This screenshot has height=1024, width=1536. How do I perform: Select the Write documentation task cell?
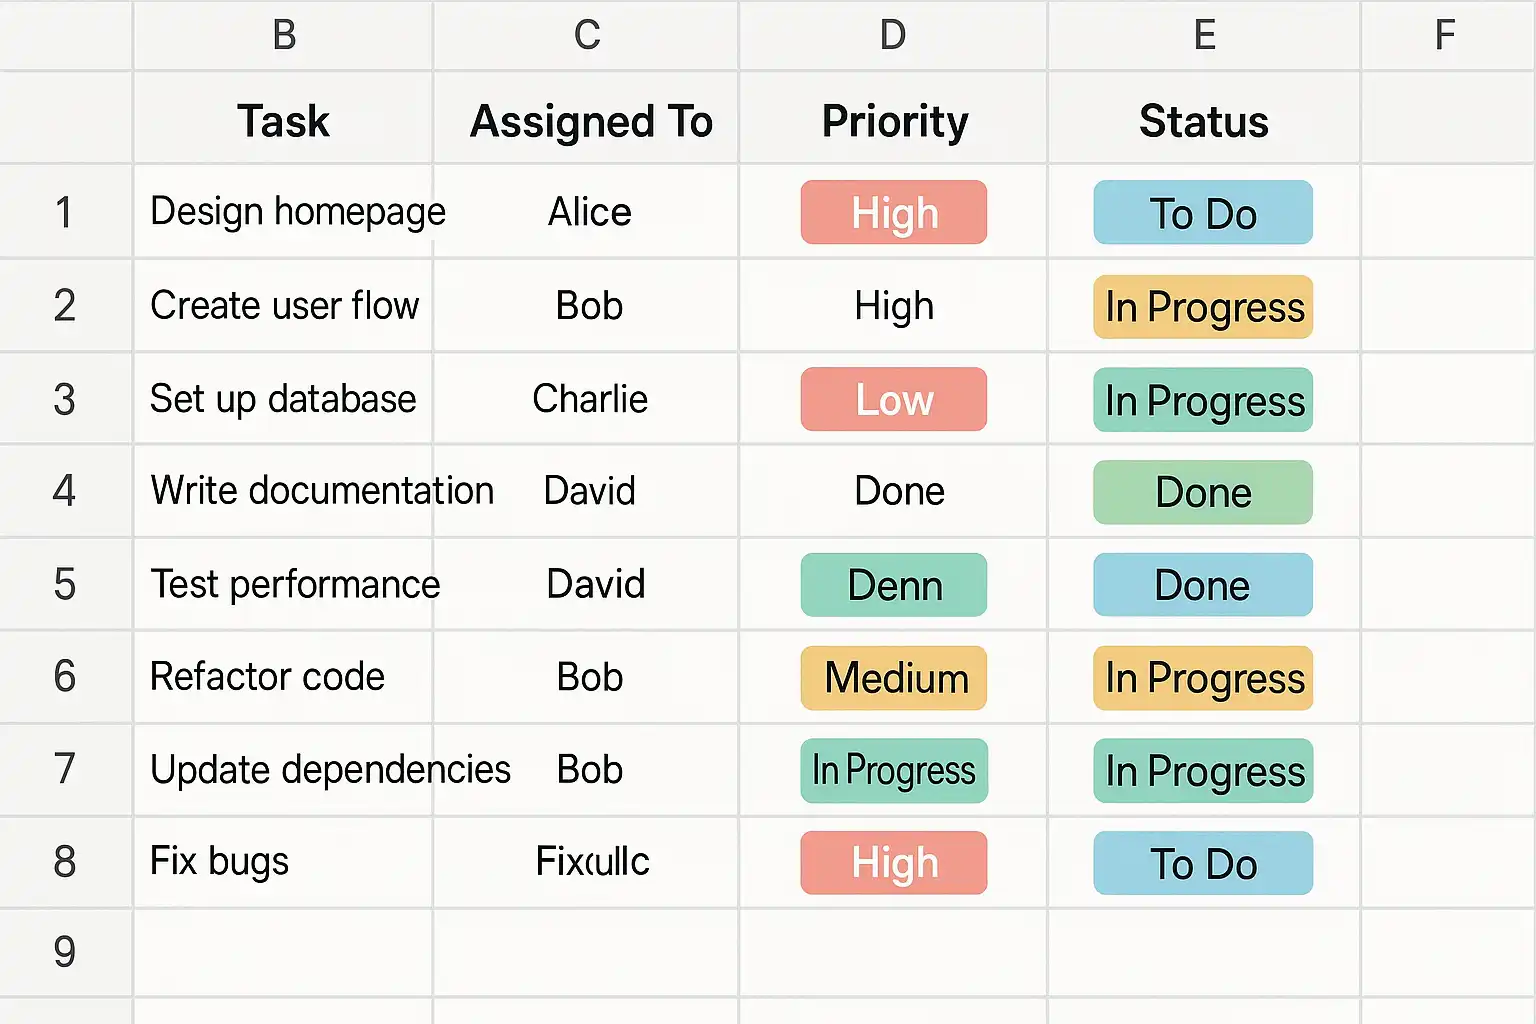[284, 491]
